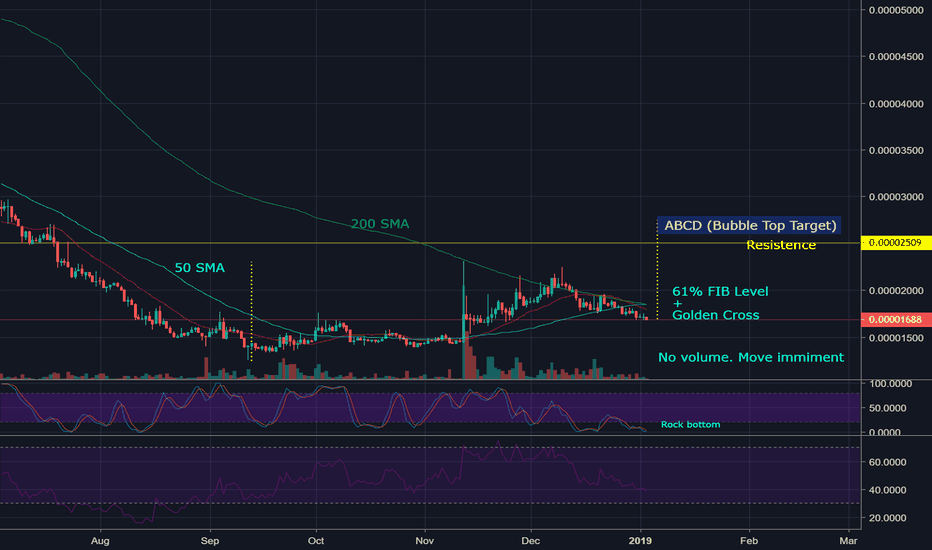Click the 200 SMA annotation label
Viewport: 932px width, 550px height.
coord(380,224)
